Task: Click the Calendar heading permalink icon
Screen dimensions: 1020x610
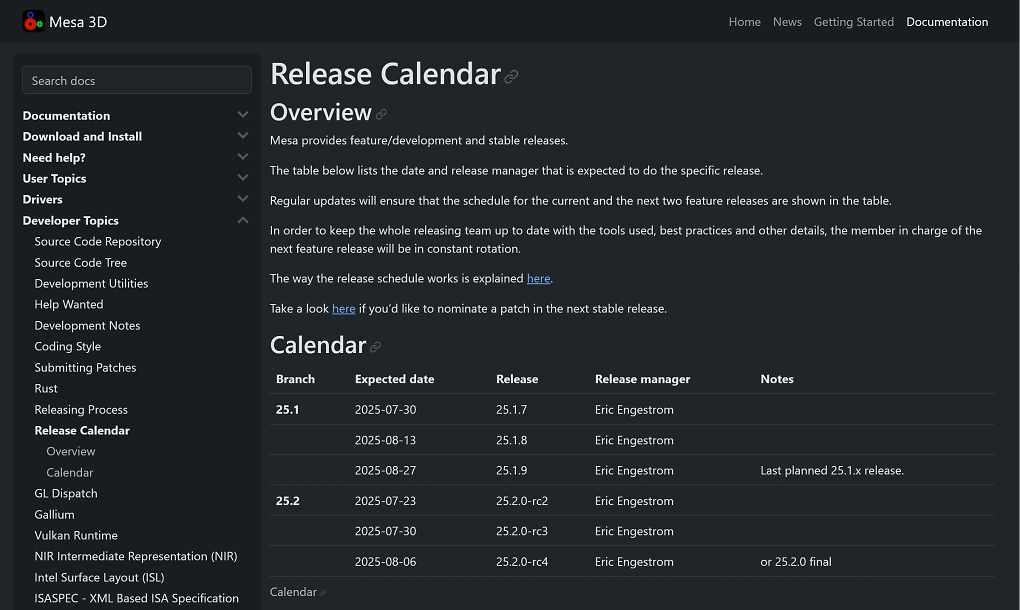Action: pos(375,347)
